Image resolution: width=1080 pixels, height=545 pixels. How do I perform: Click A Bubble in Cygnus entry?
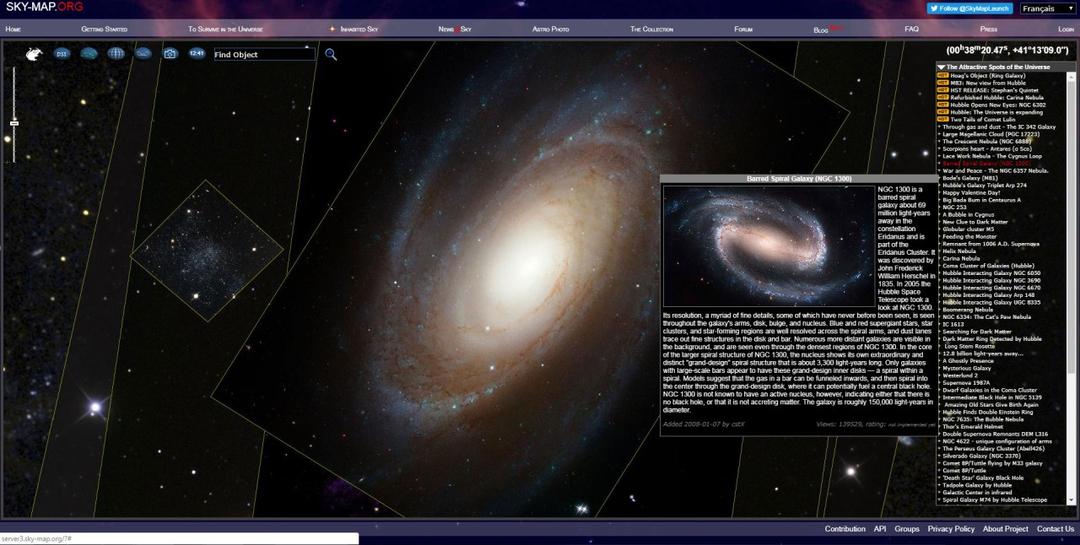coord(968,215)
